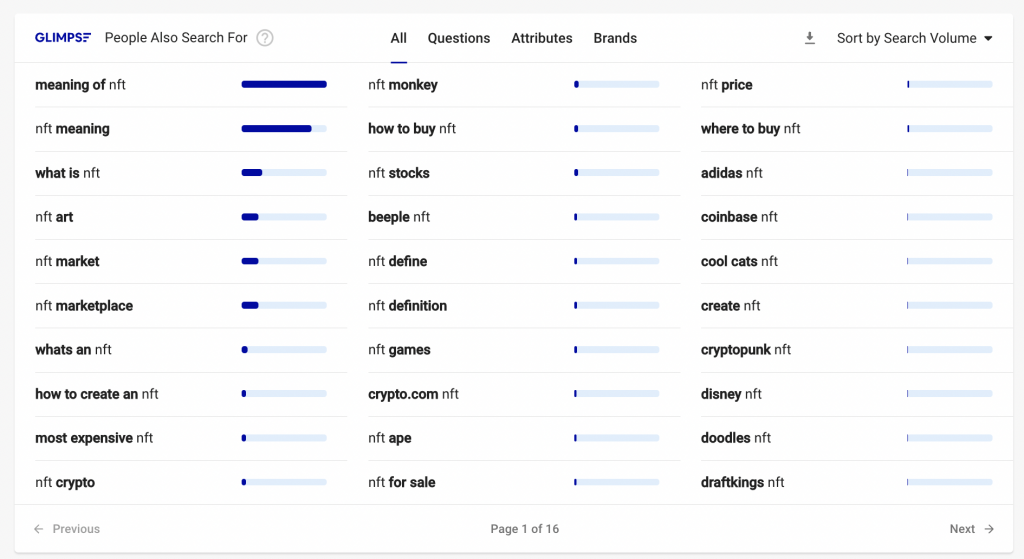Open the help question mark icon

(264, 38)
